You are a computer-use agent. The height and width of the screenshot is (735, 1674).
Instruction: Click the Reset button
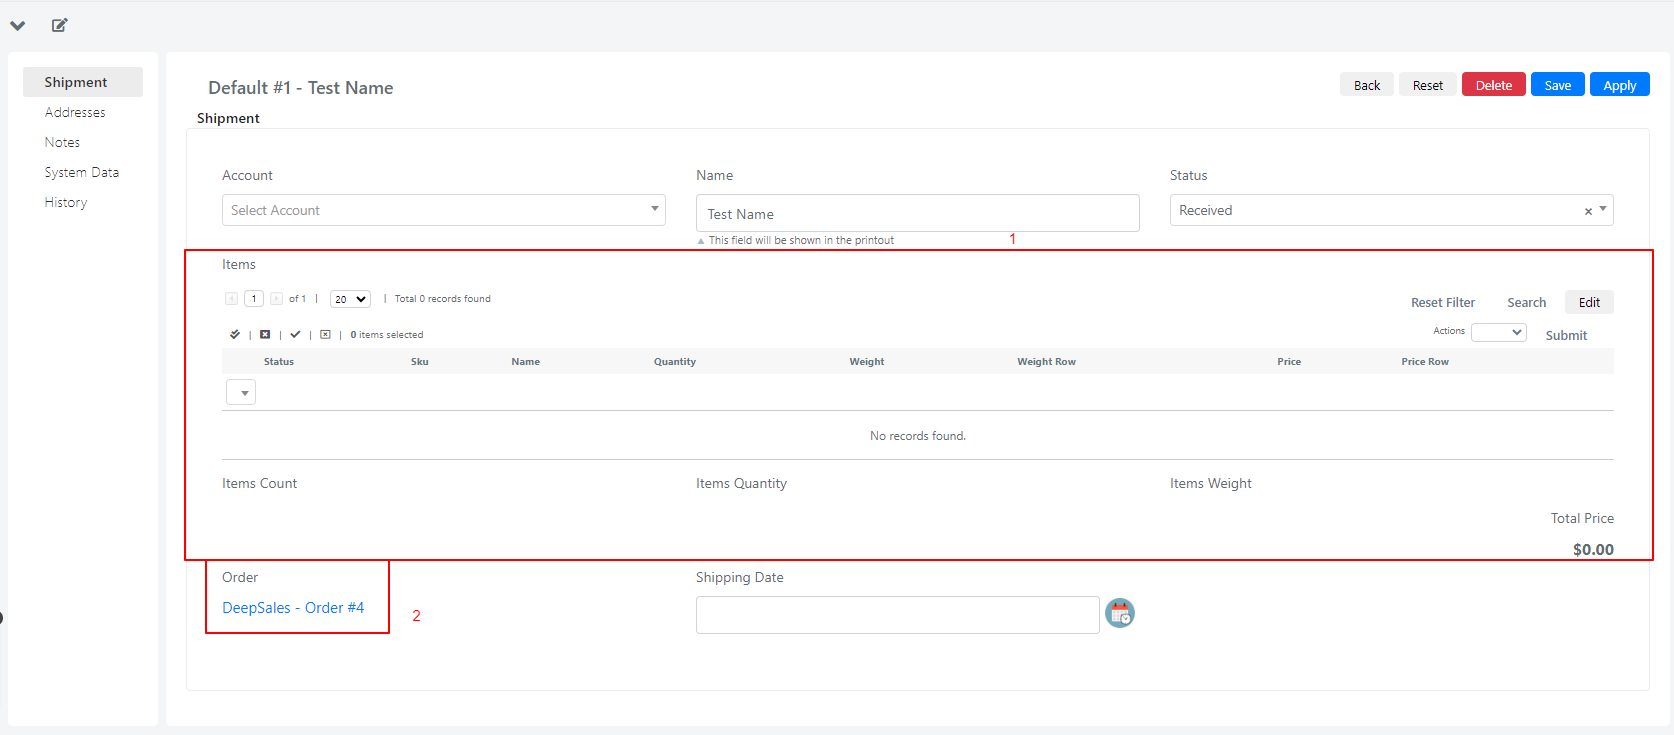click(x=1428, y=85)
